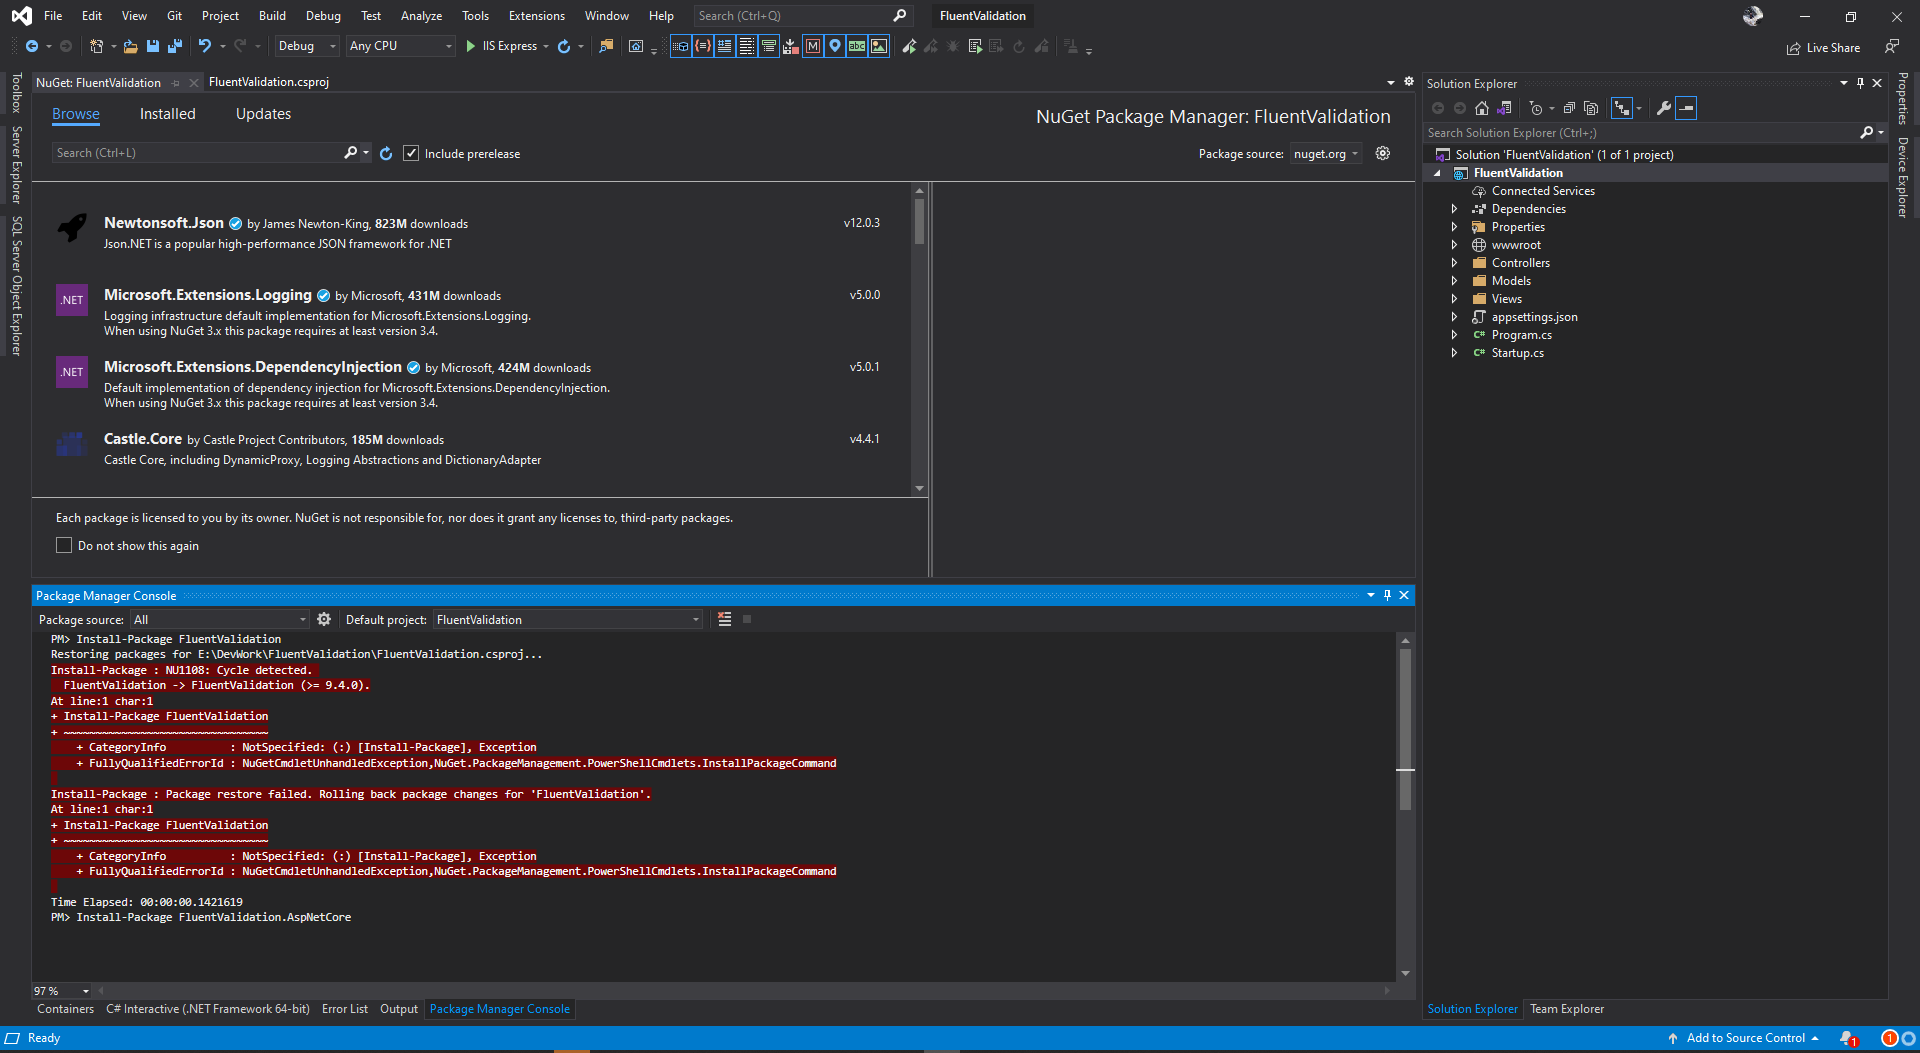Click the Save All toolbar icon
The height and width of the screenshot is (1053, 1920).
[175, 46]
